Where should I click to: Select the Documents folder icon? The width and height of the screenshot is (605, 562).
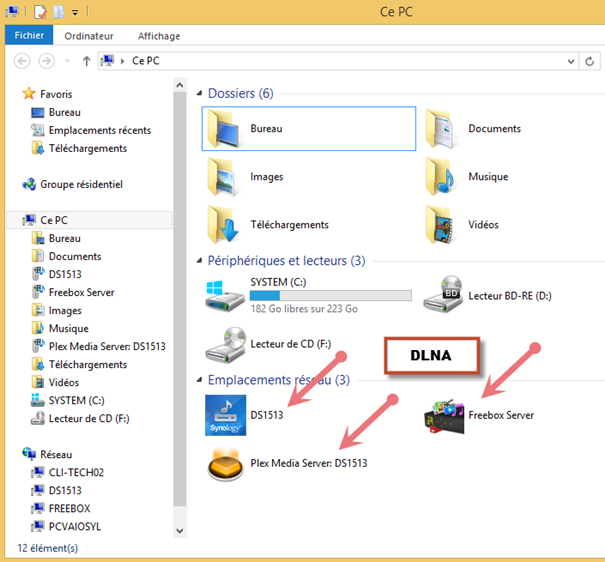click(x=443, y=128)
